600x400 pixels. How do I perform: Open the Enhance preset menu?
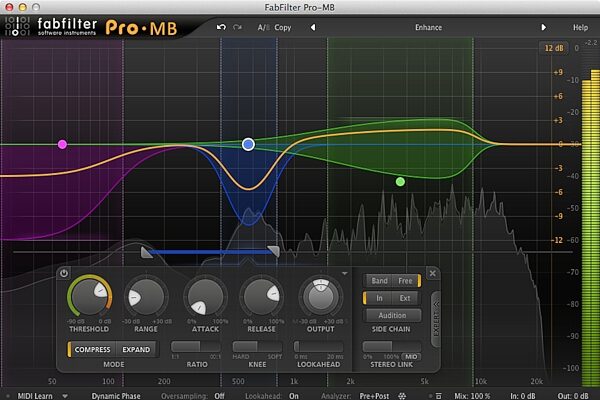(x=428, y=28)
